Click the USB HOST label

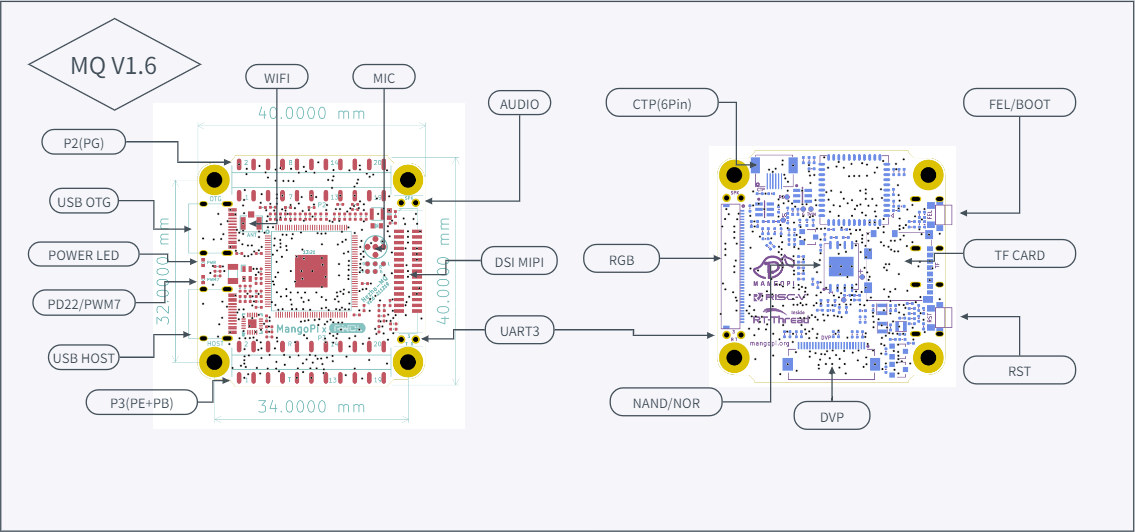(x=84, y=357)
